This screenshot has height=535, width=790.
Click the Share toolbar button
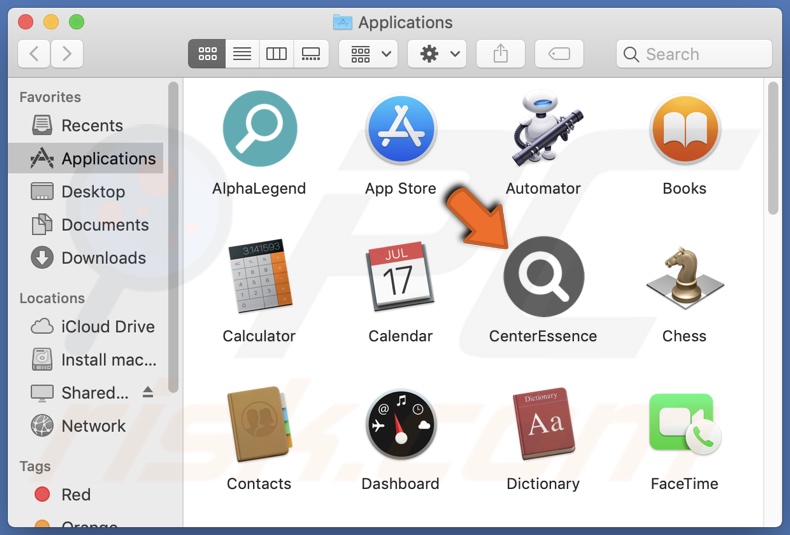click(501, 53)
